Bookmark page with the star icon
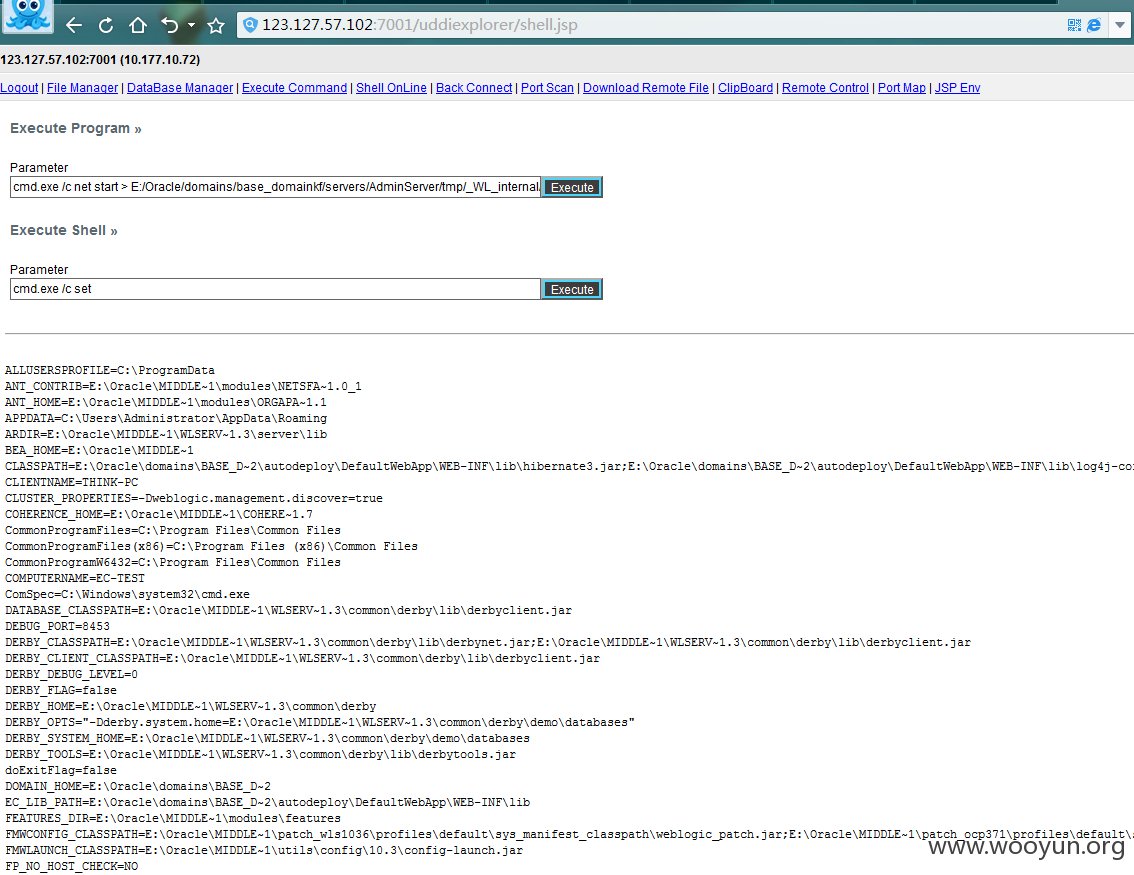Image resolution: width=1134 pixels, height=875 pixels. point(216,26)
